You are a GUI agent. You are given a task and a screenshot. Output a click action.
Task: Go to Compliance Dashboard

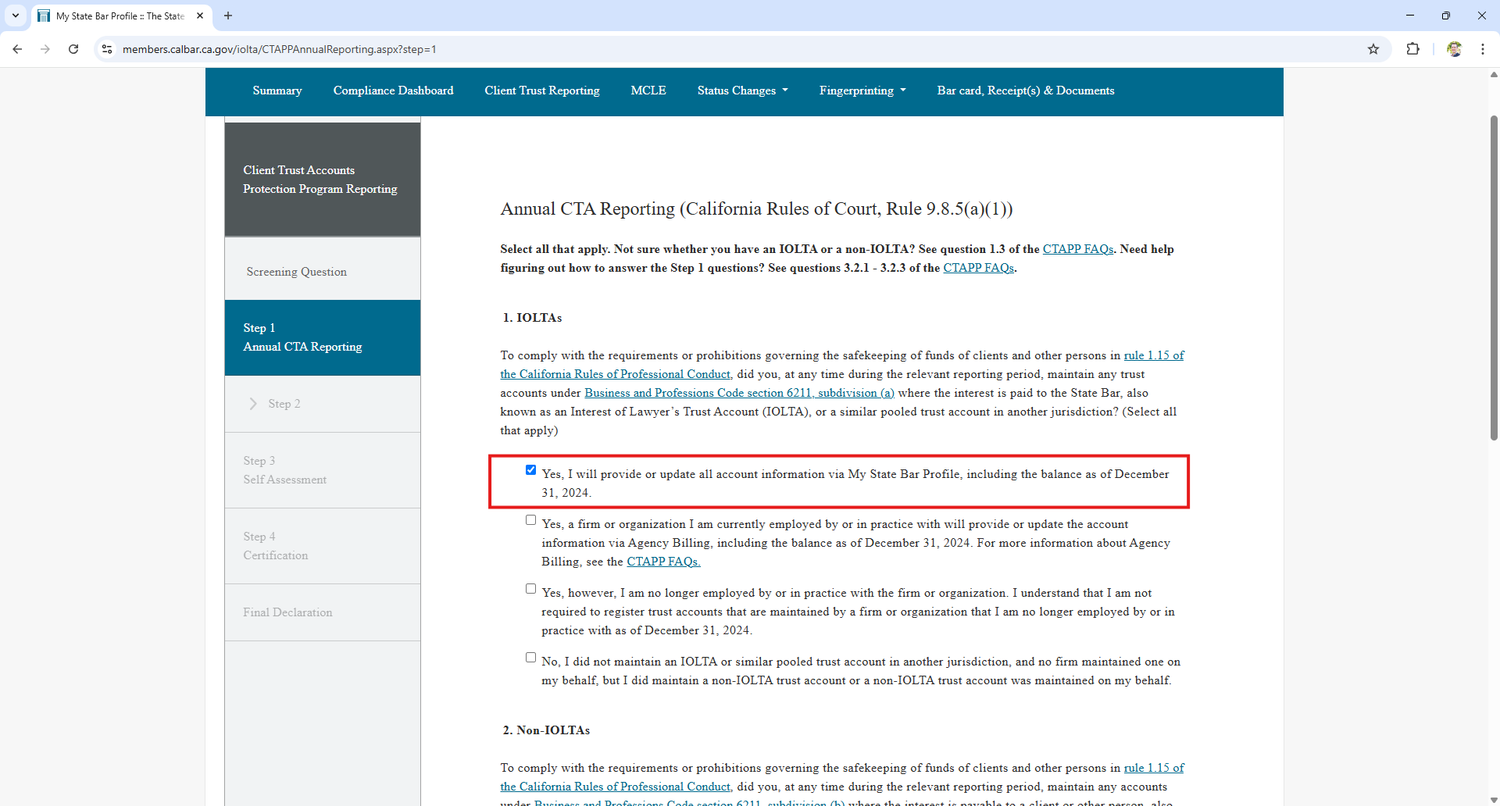393,90
